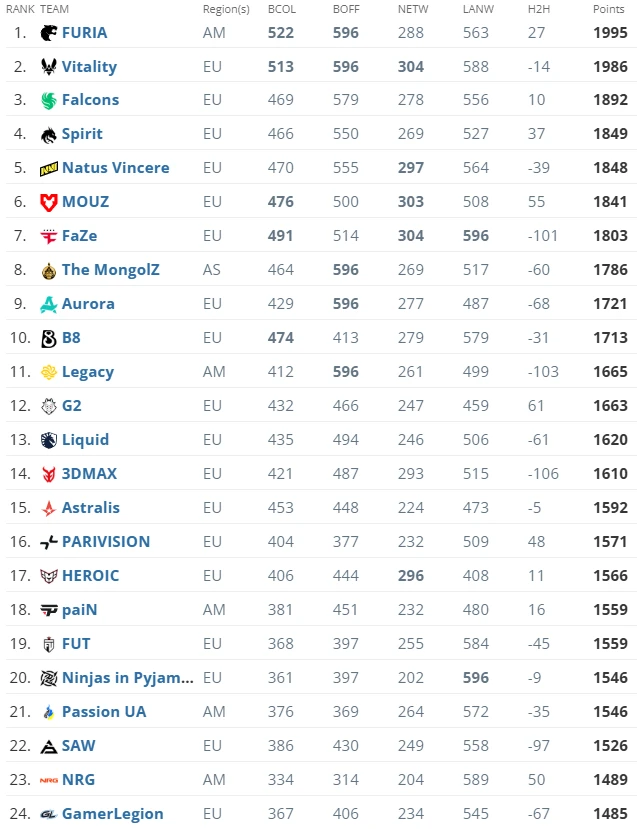Click the Astralis star logo
637x829 pixels.
(x=49, y=508)
